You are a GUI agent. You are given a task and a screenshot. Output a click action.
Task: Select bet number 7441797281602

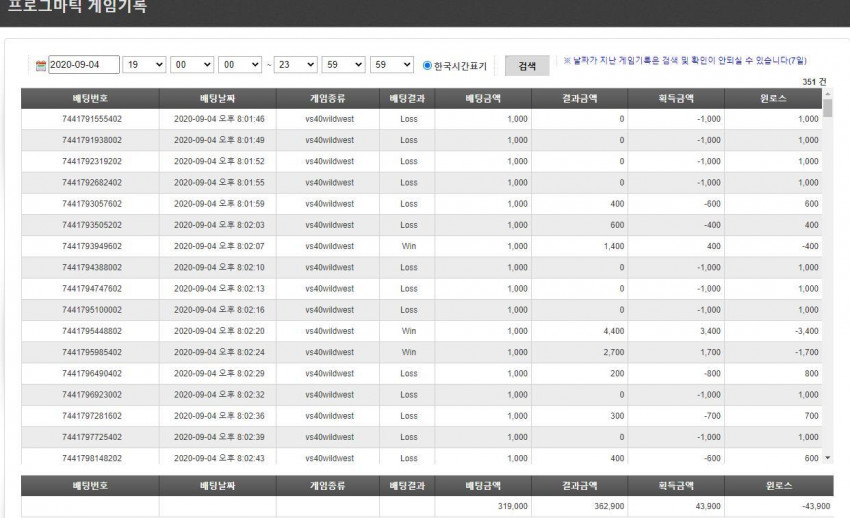pos(92,416)
